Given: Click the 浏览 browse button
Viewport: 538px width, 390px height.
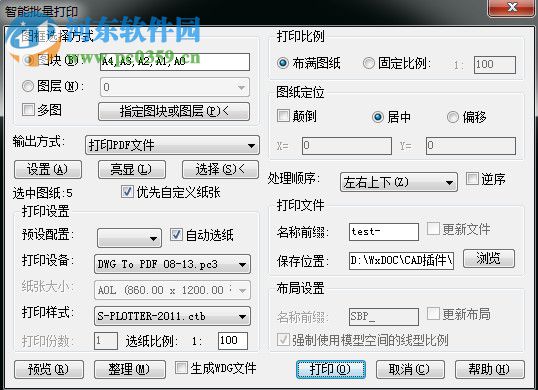Looking at the screenshot, I should point(489,258).
